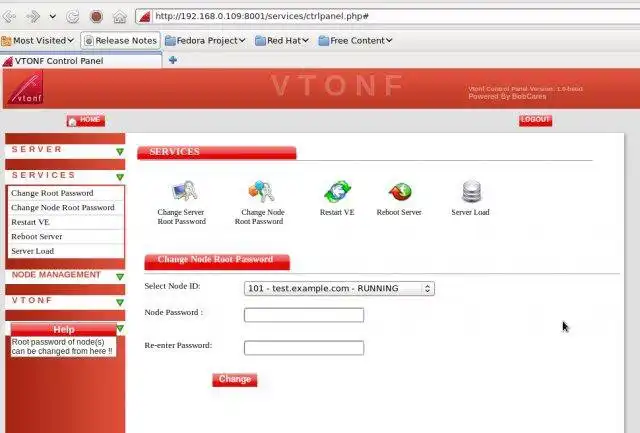Focus the Node Password field
The height and width of the screenshot is (433, 640).
(x=304, y=315)
